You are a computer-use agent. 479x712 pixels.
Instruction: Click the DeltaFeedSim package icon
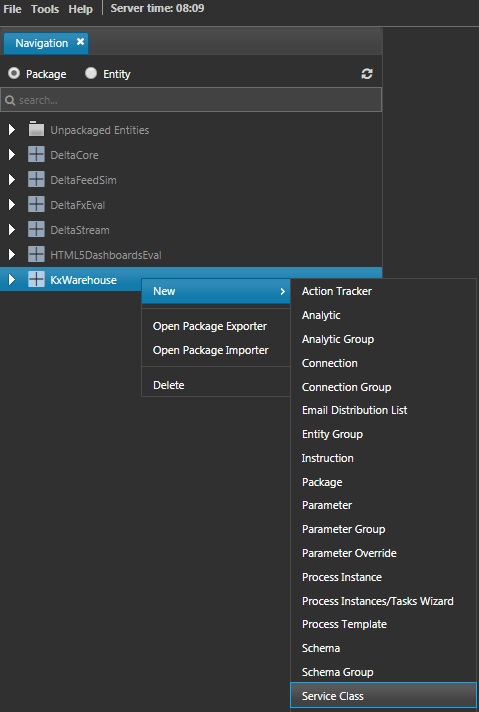click(x=36, y=180)
